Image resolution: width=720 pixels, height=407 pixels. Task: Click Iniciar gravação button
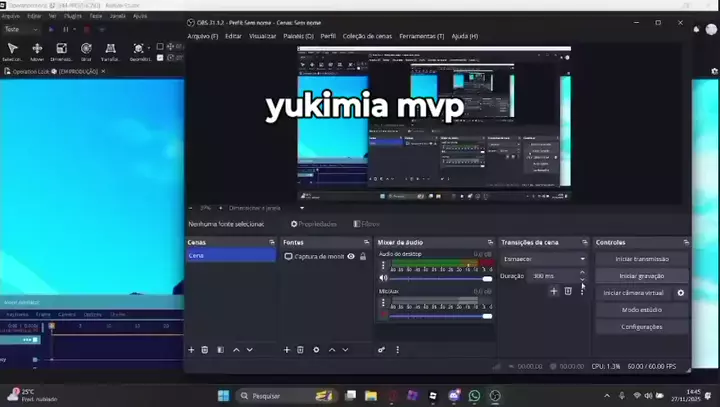pos(641,275)
